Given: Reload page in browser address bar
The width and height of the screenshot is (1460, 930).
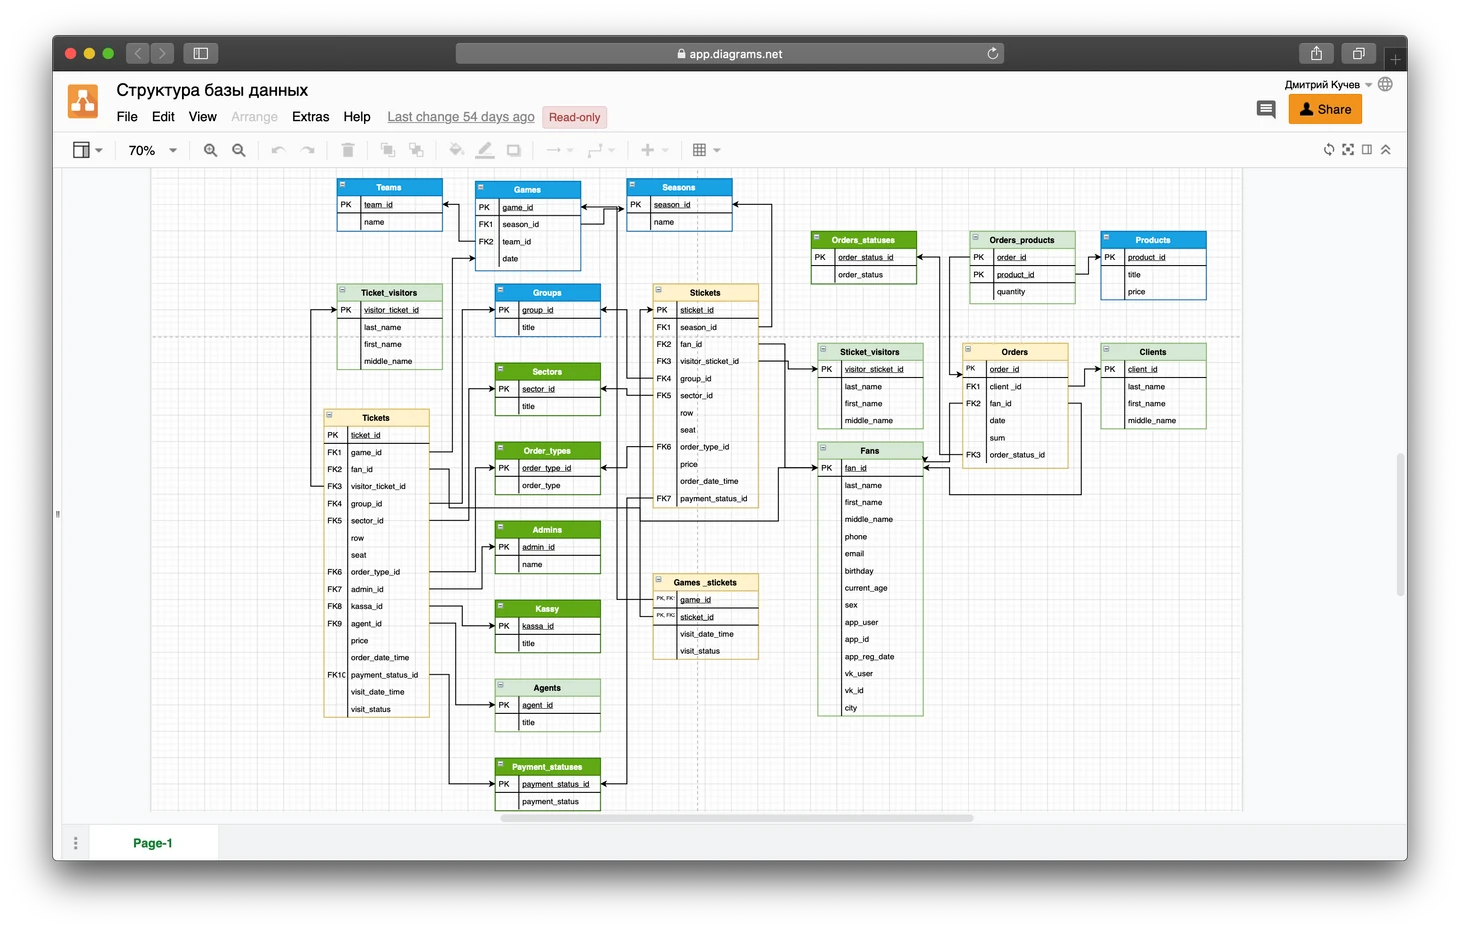Looking at the screenshot, I should pos(992,54).
